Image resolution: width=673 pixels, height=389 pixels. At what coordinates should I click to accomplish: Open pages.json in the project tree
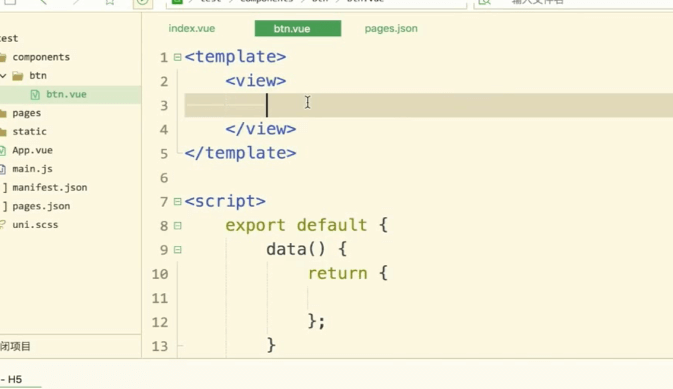click(41, 206)
